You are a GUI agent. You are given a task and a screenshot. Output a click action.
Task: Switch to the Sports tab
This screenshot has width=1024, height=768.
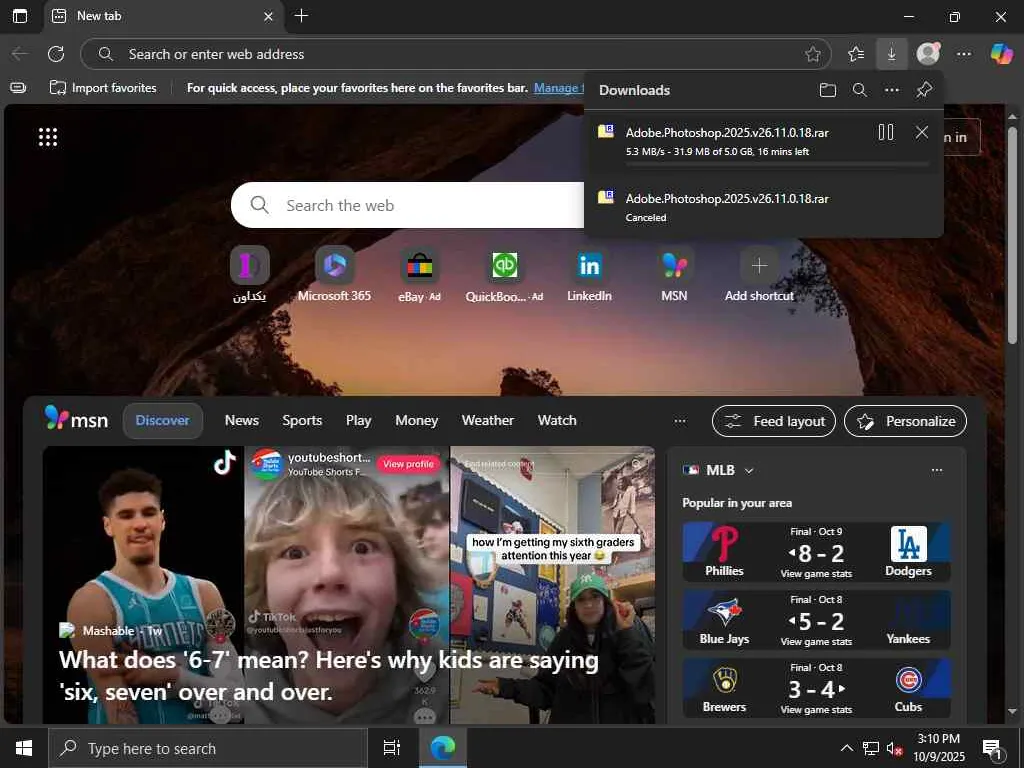tap(302, 421)
